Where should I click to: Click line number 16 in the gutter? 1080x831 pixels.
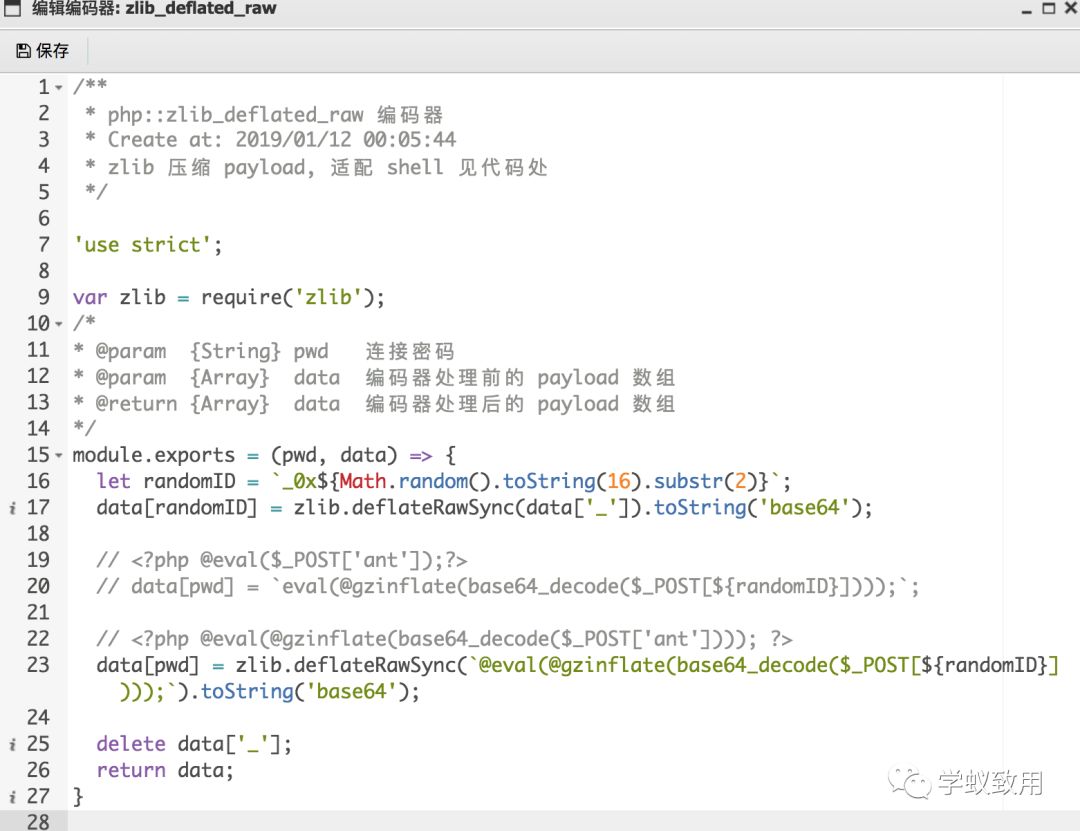coord(39,481)
